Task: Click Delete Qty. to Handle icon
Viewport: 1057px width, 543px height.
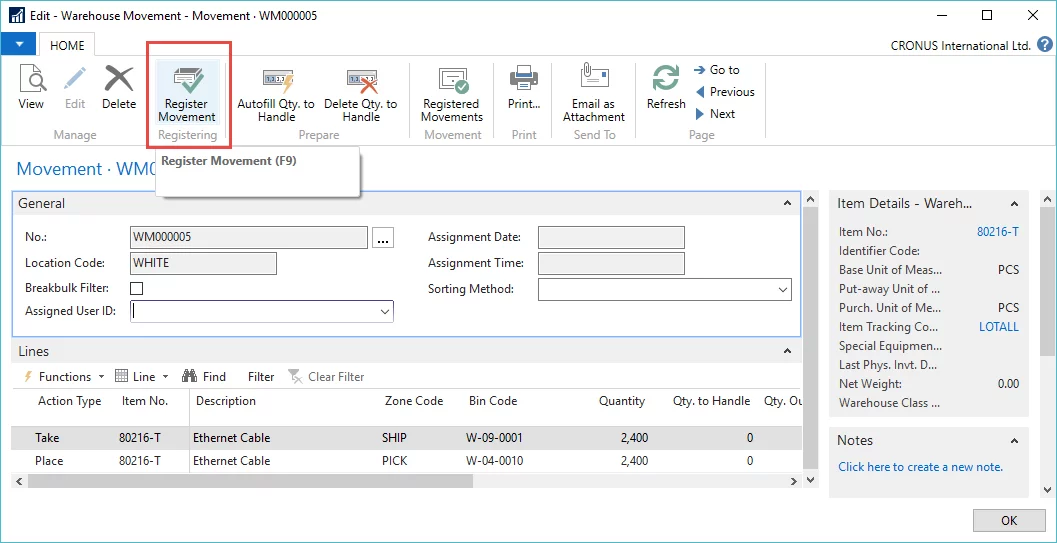Action: coord(360,82)
